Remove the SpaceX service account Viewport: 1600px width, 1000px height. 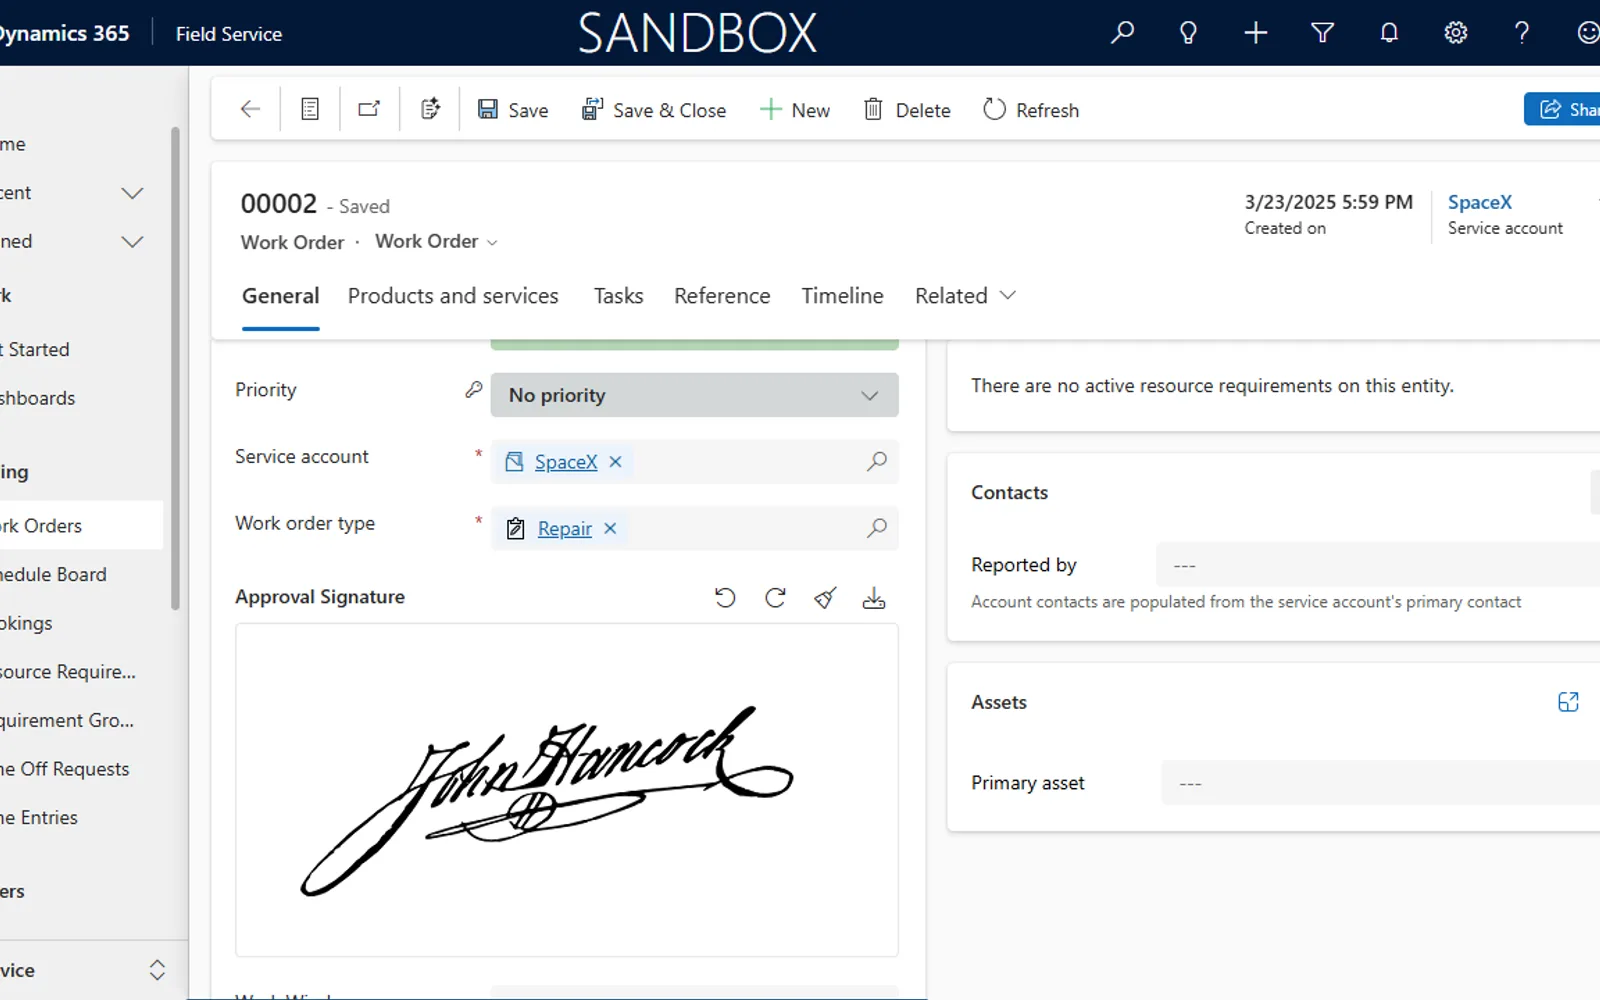click(616, 461)
